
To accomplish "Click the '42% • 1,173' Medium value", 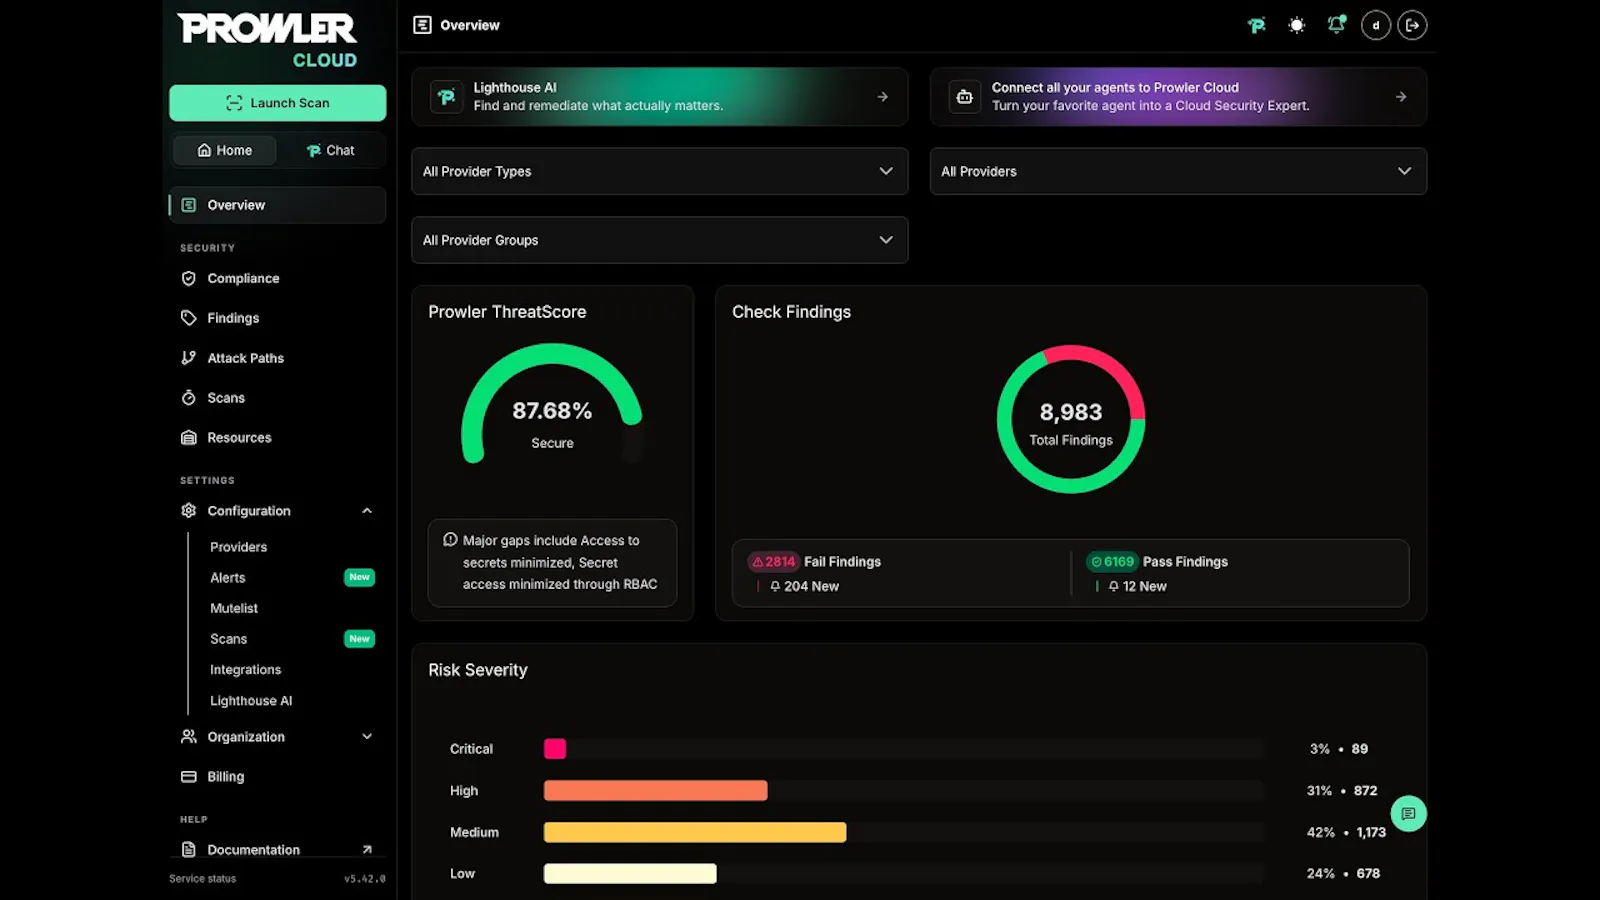I will pyautogui.click(x=1346, y=832).
